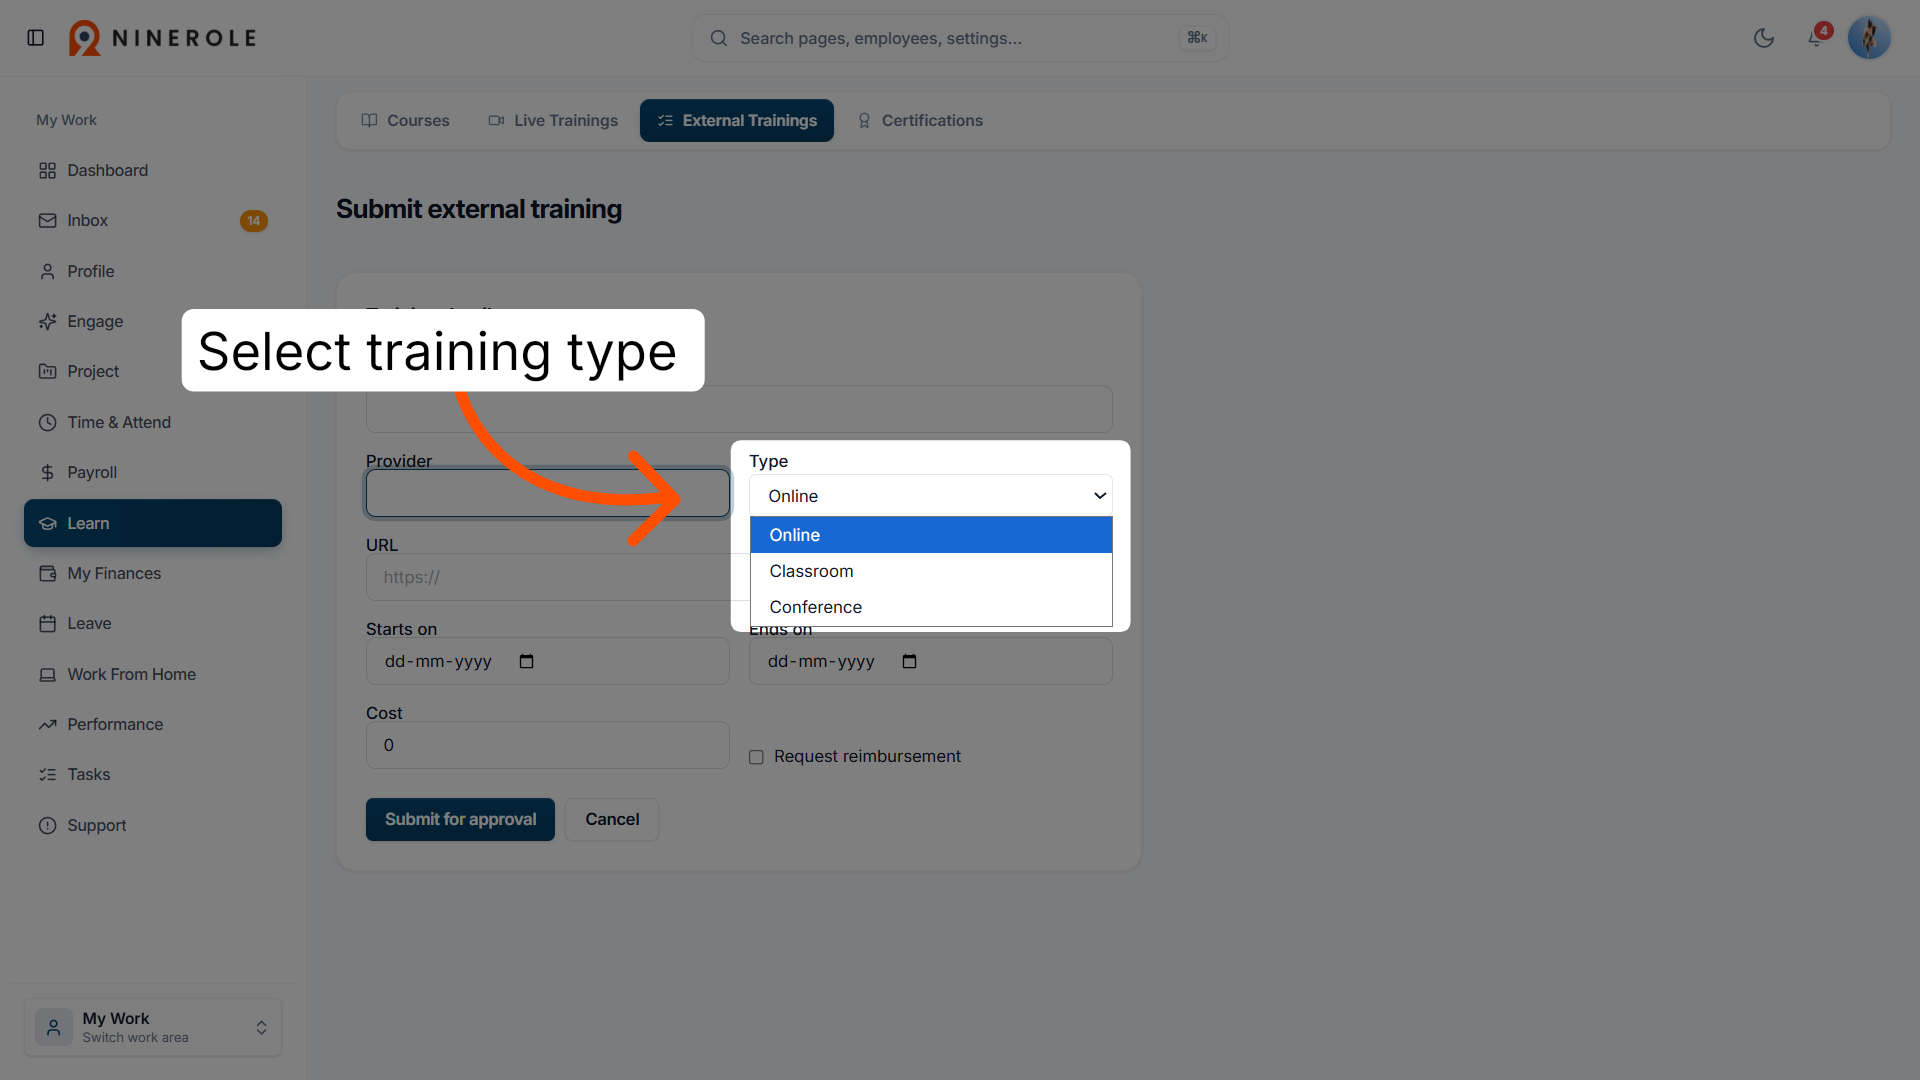Open Performance section
Viewport: 1920px width, 1080px height.
tap(153, 724)
